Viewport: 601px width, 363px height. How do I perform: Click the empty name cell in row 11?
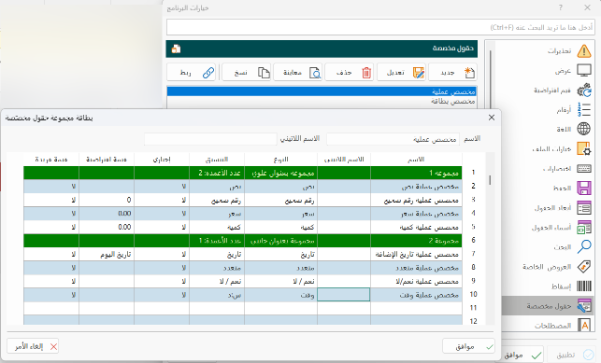pyautogui.click(x=416, y=308)
